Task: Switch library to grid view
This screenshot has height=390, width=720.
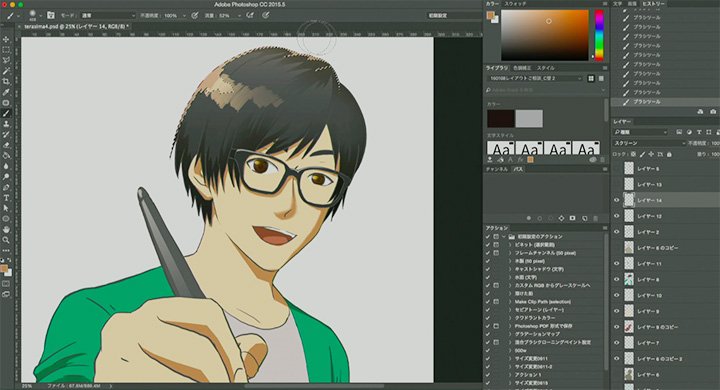Action: (x=591, y=79)
